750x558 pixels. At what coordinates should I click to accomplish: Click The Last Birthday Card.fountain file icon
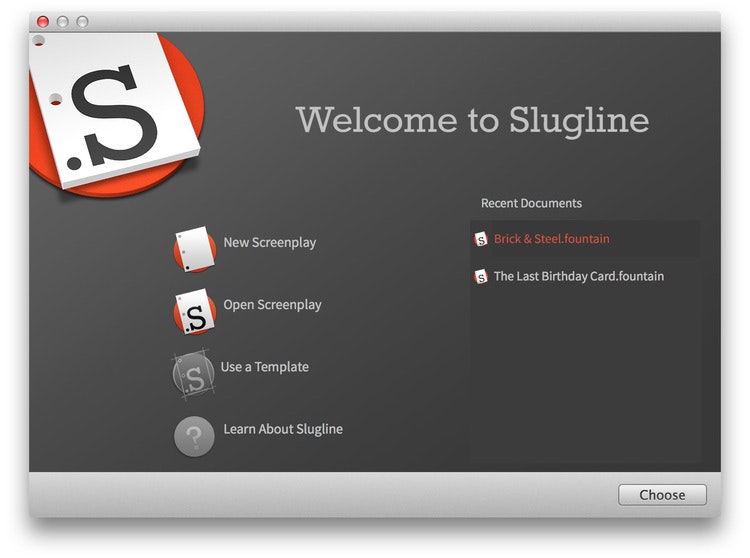click(481, 276)
